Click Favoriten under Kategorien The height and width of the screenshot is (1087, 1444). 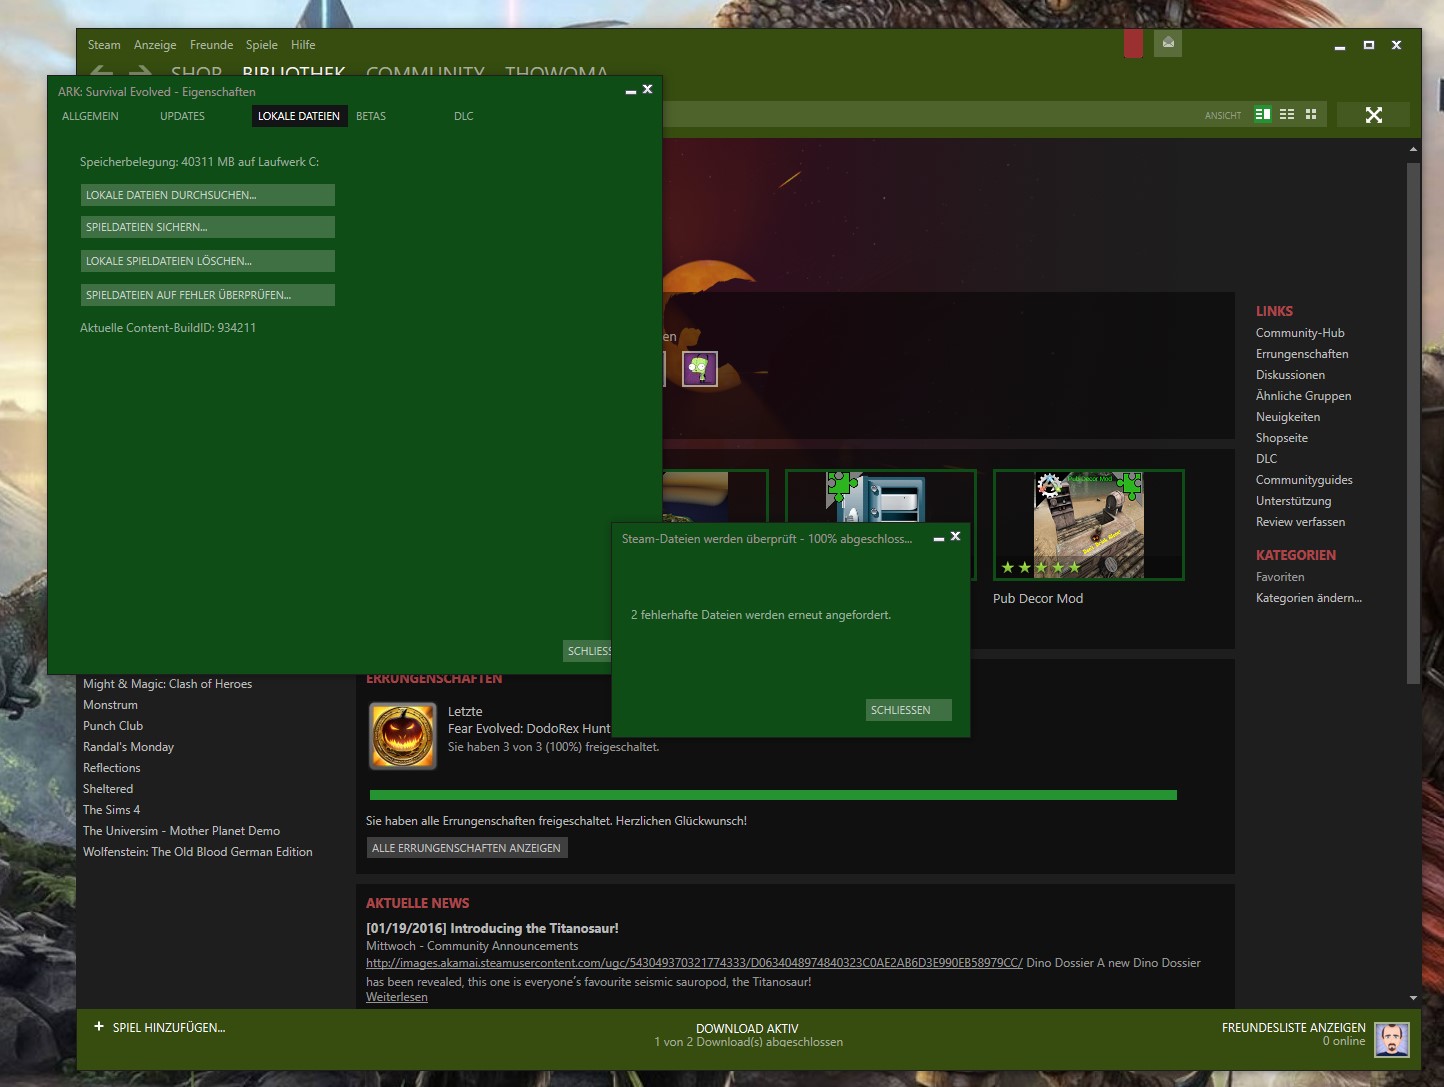point(1280,577)
